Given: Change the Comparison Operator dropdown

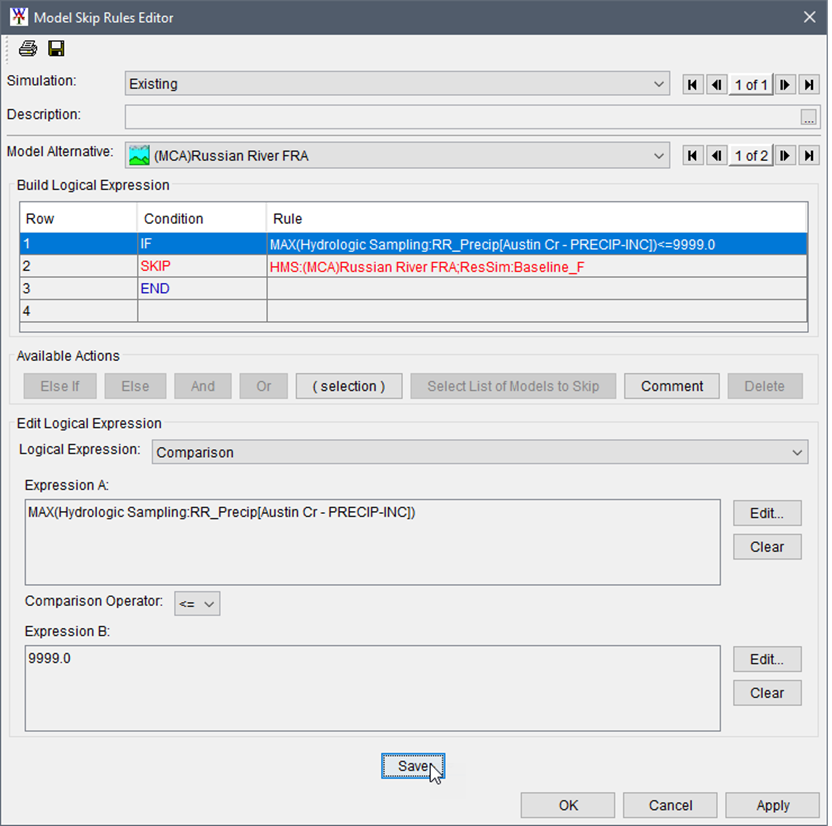Looking at the screenshot, I should coord(196,603).
